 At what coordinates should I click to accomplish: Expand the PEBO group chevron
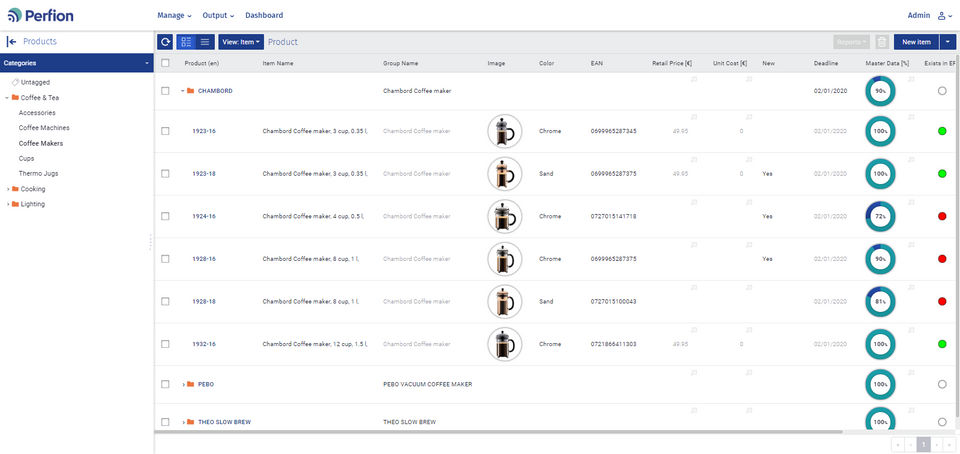tap(183, 384)
